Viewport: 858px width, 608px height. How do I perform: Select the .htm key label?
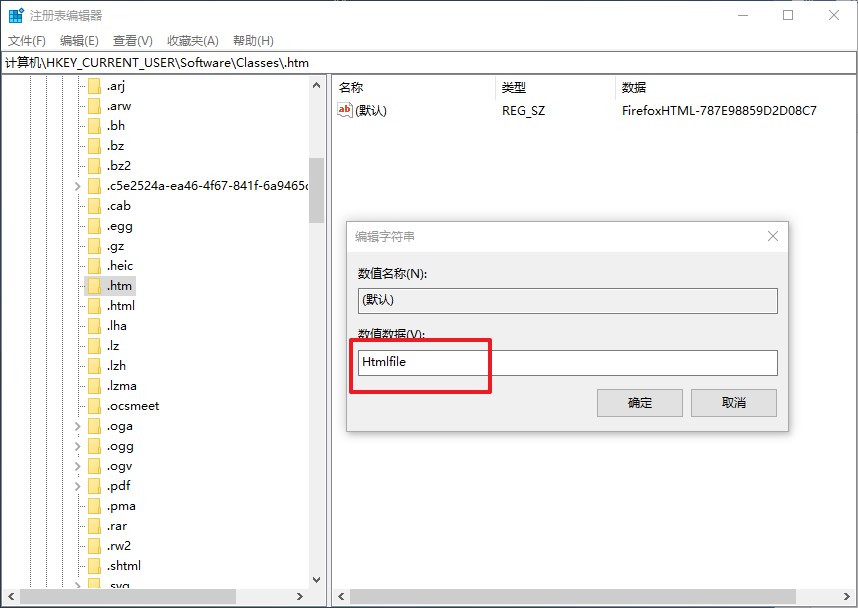click(119, 286)
